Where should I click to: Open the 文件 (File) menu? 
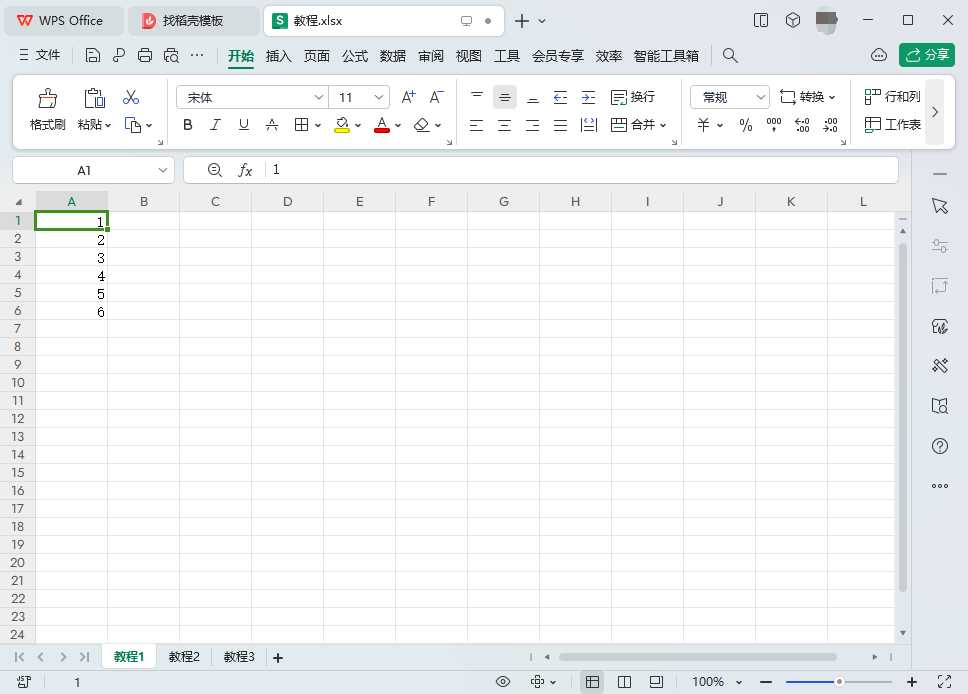pyautogui.click(x=40, y=55)
